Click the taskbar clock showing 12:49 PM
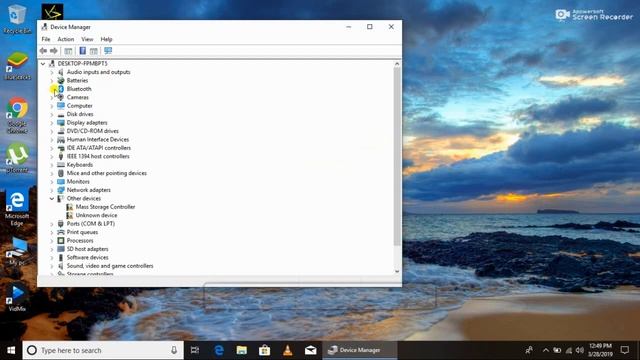This screenshot has height=360, width=640. [600, 350]
